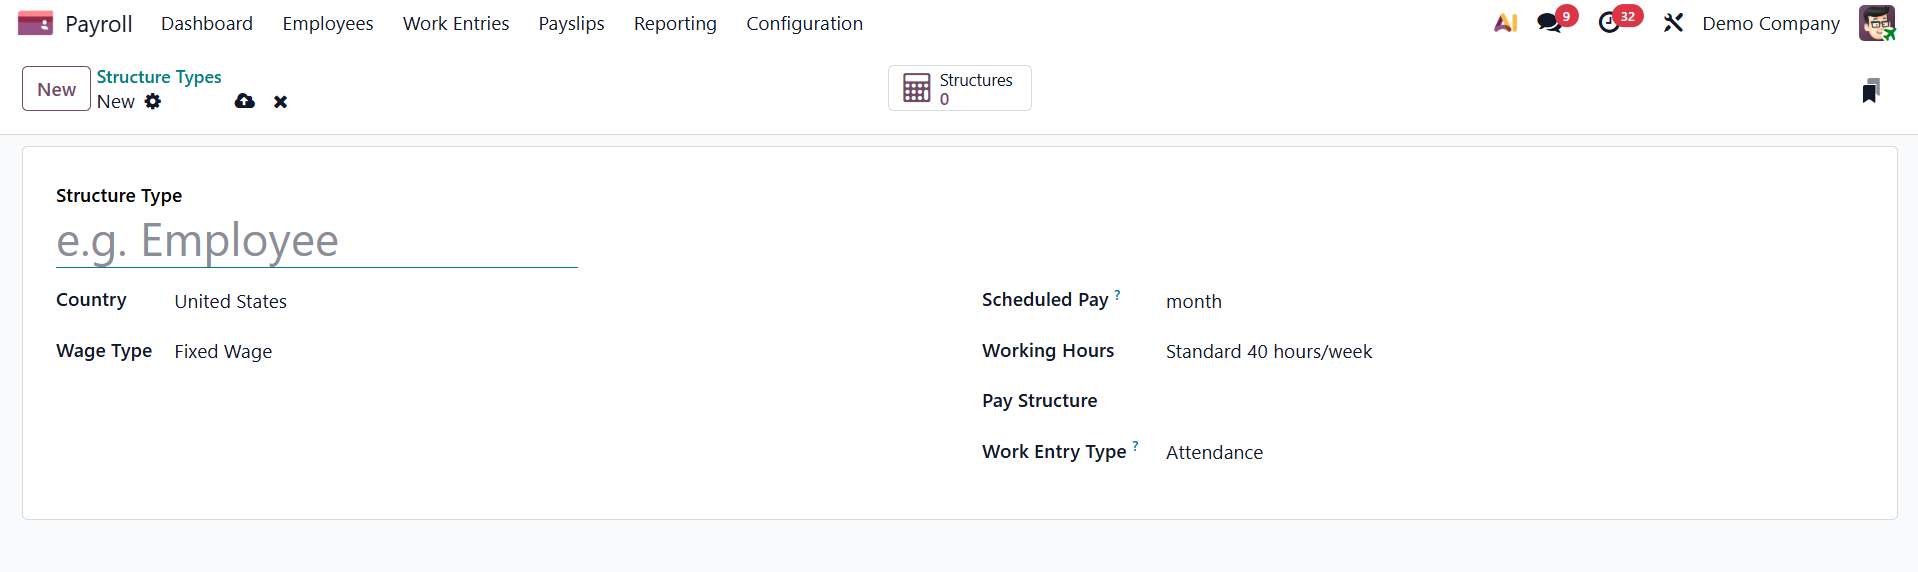Open the chat messages icon
The image size is (1918, 572).
point(1550,23)
